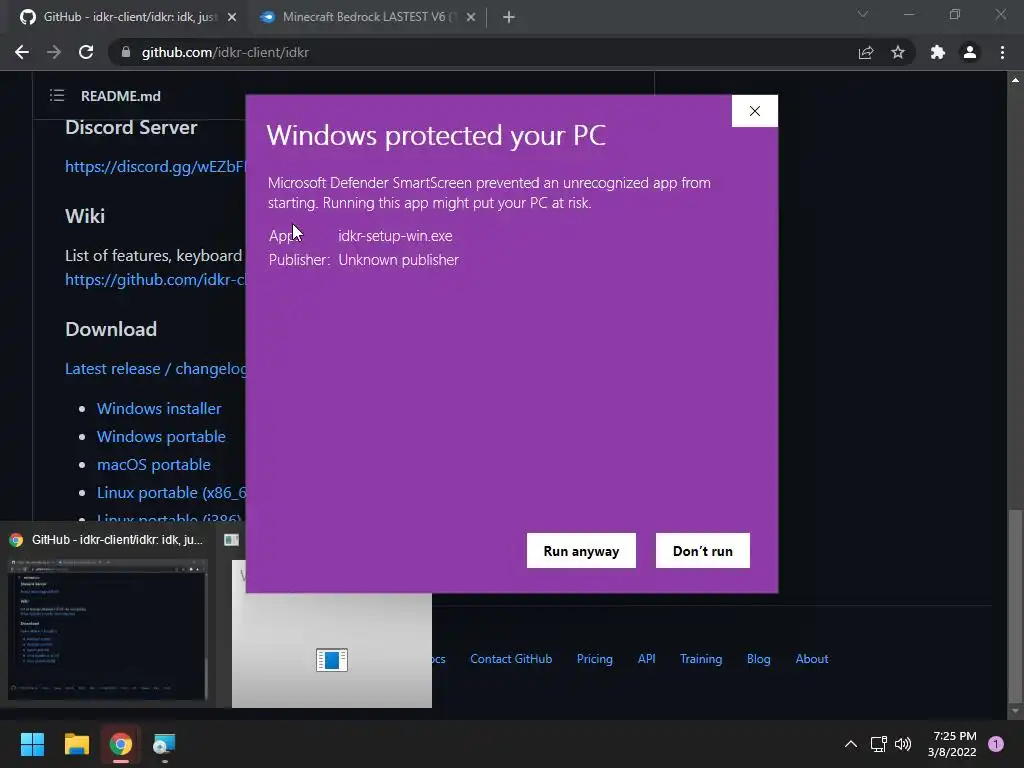The height and width of the screenshot is (768, 1024).
Task: Click the idkr-setup-win.exe app name
Action: pos(395,236)
